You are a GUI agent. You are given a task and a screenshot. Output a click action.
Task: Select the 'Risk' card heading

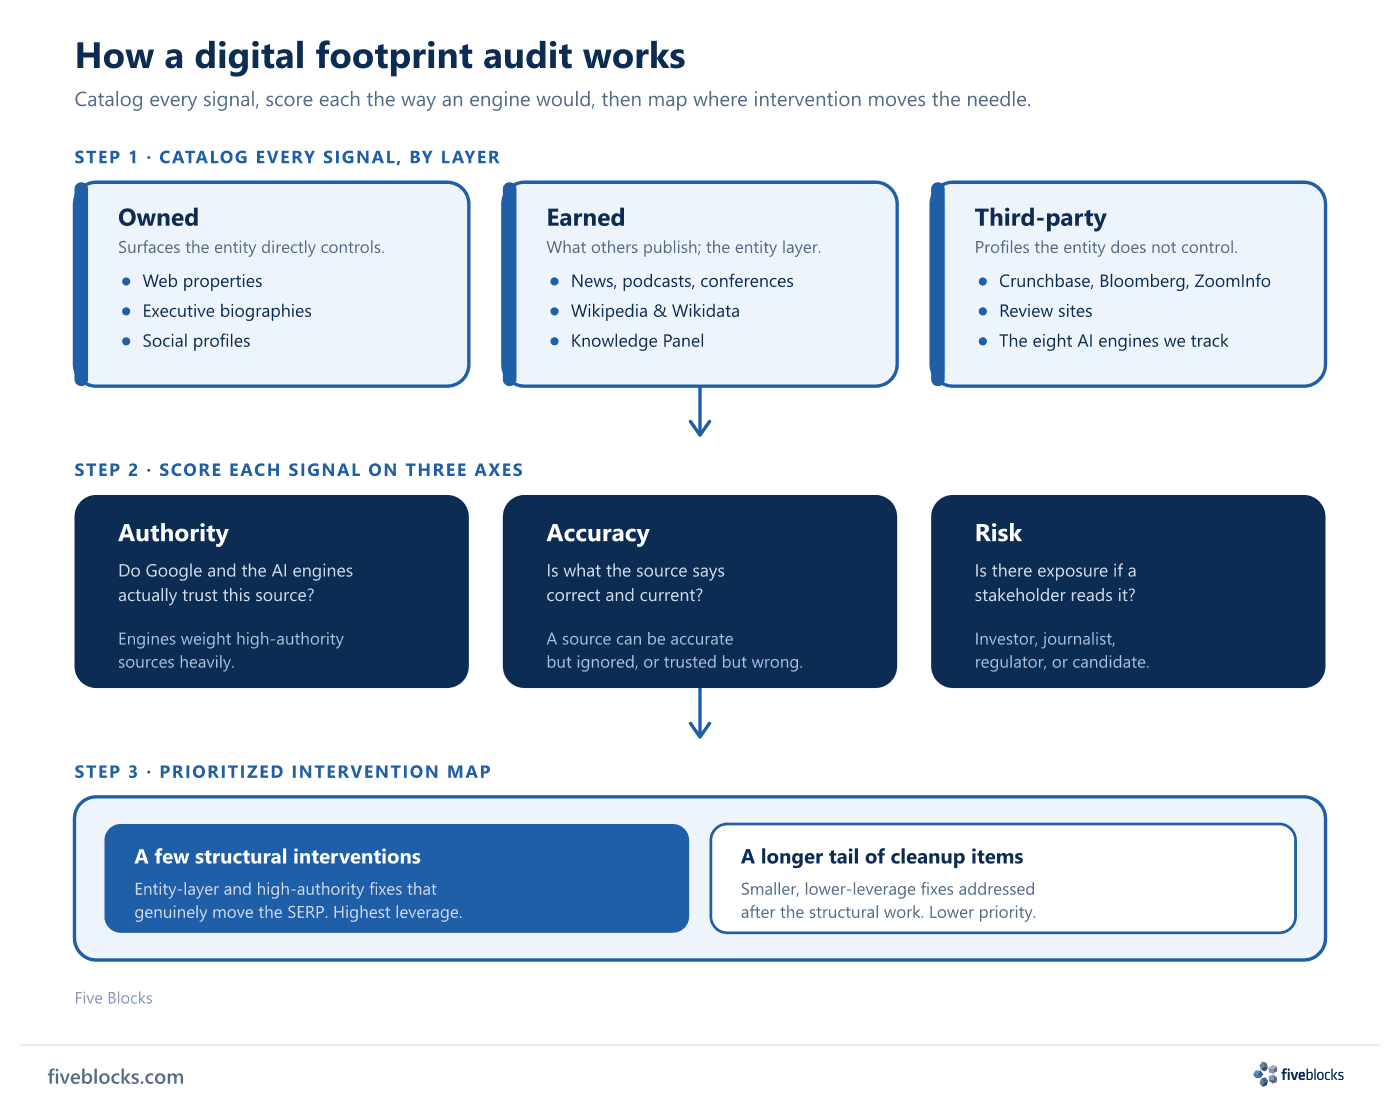pos(998,533)
